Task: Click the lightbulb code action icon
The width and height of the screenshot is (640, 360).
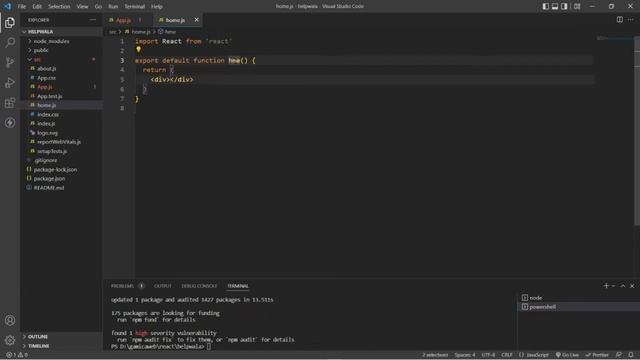Action: [138, 49]
